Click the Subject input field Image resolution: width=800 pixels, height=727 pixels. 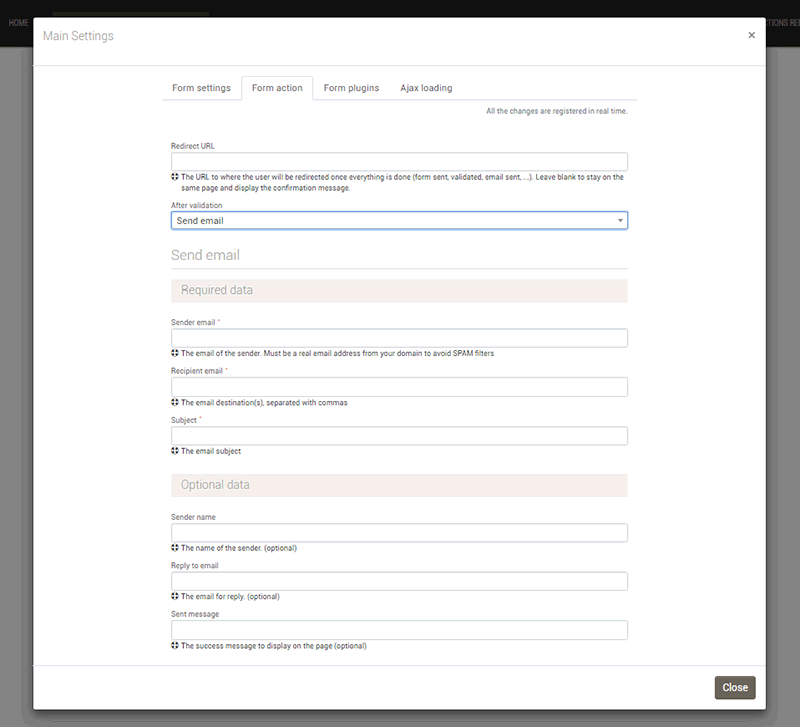[x=399, y=436]
